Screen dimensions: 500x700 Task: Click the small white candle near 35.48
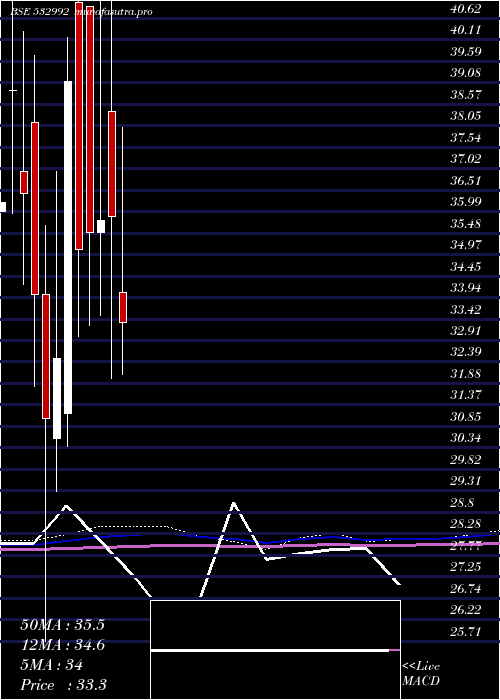tap(101, 226)
